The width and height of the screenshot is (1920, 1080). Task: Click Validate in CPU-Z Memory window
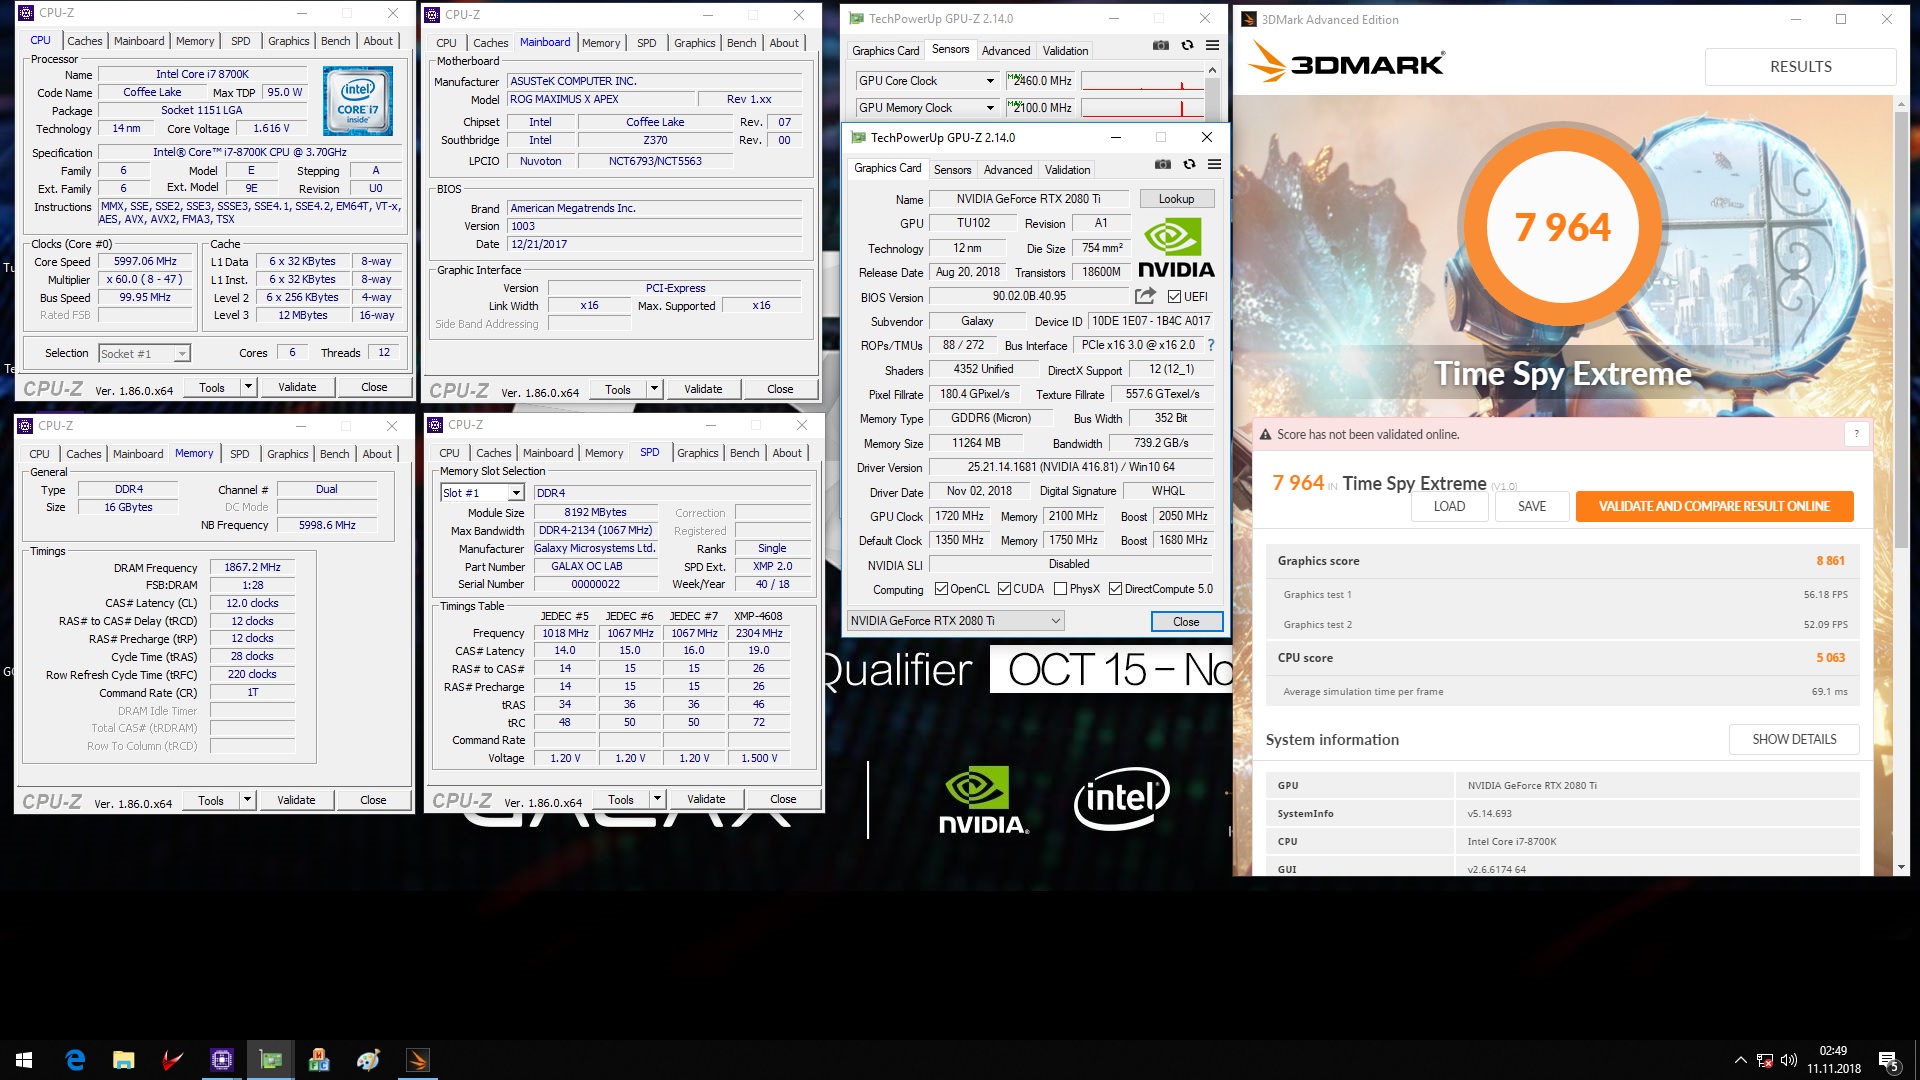tap(296, 800)
